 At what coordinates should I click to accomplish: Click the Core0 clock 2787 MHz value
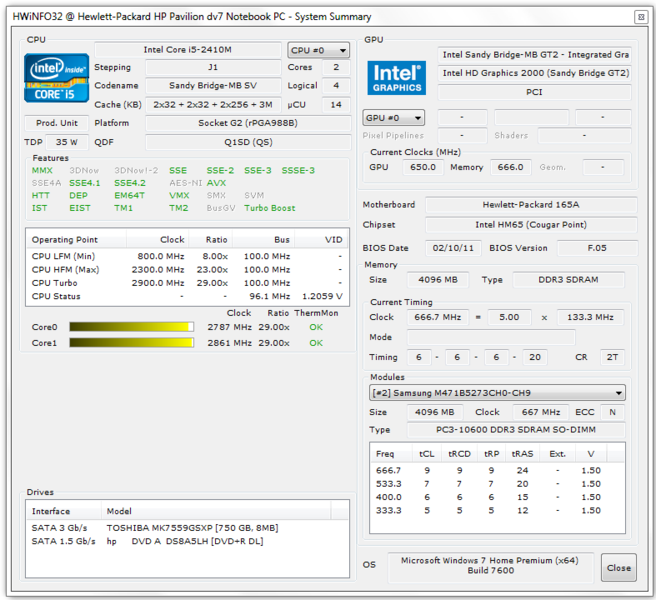point(229,327)
